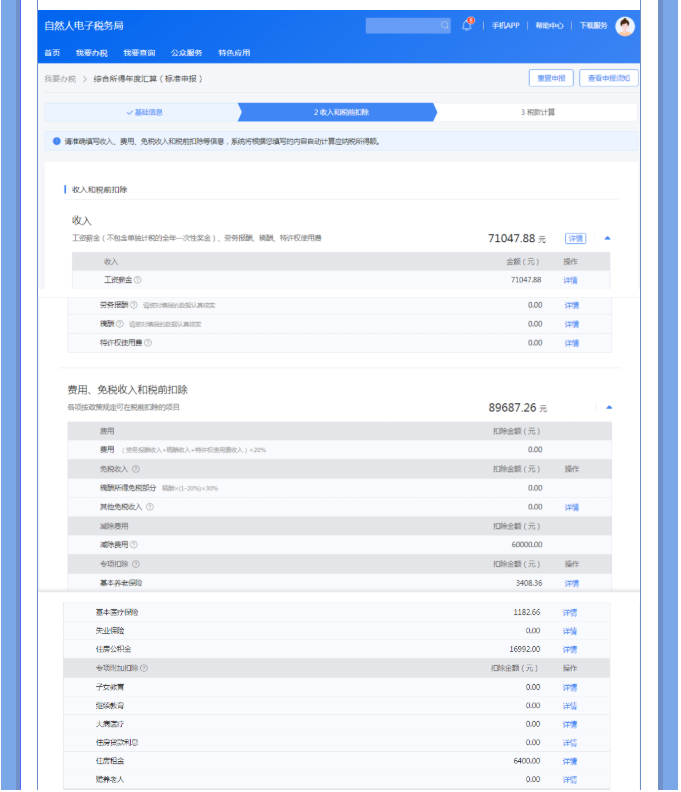The image size is (681, 792).
Task: Click help icon next to 专项附加扣除 header
Action: (144, 668)
